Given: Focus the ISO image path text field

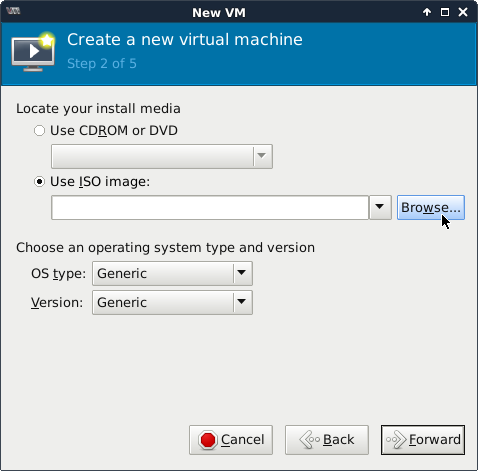Looking at the screenshot, I should 210,207.
